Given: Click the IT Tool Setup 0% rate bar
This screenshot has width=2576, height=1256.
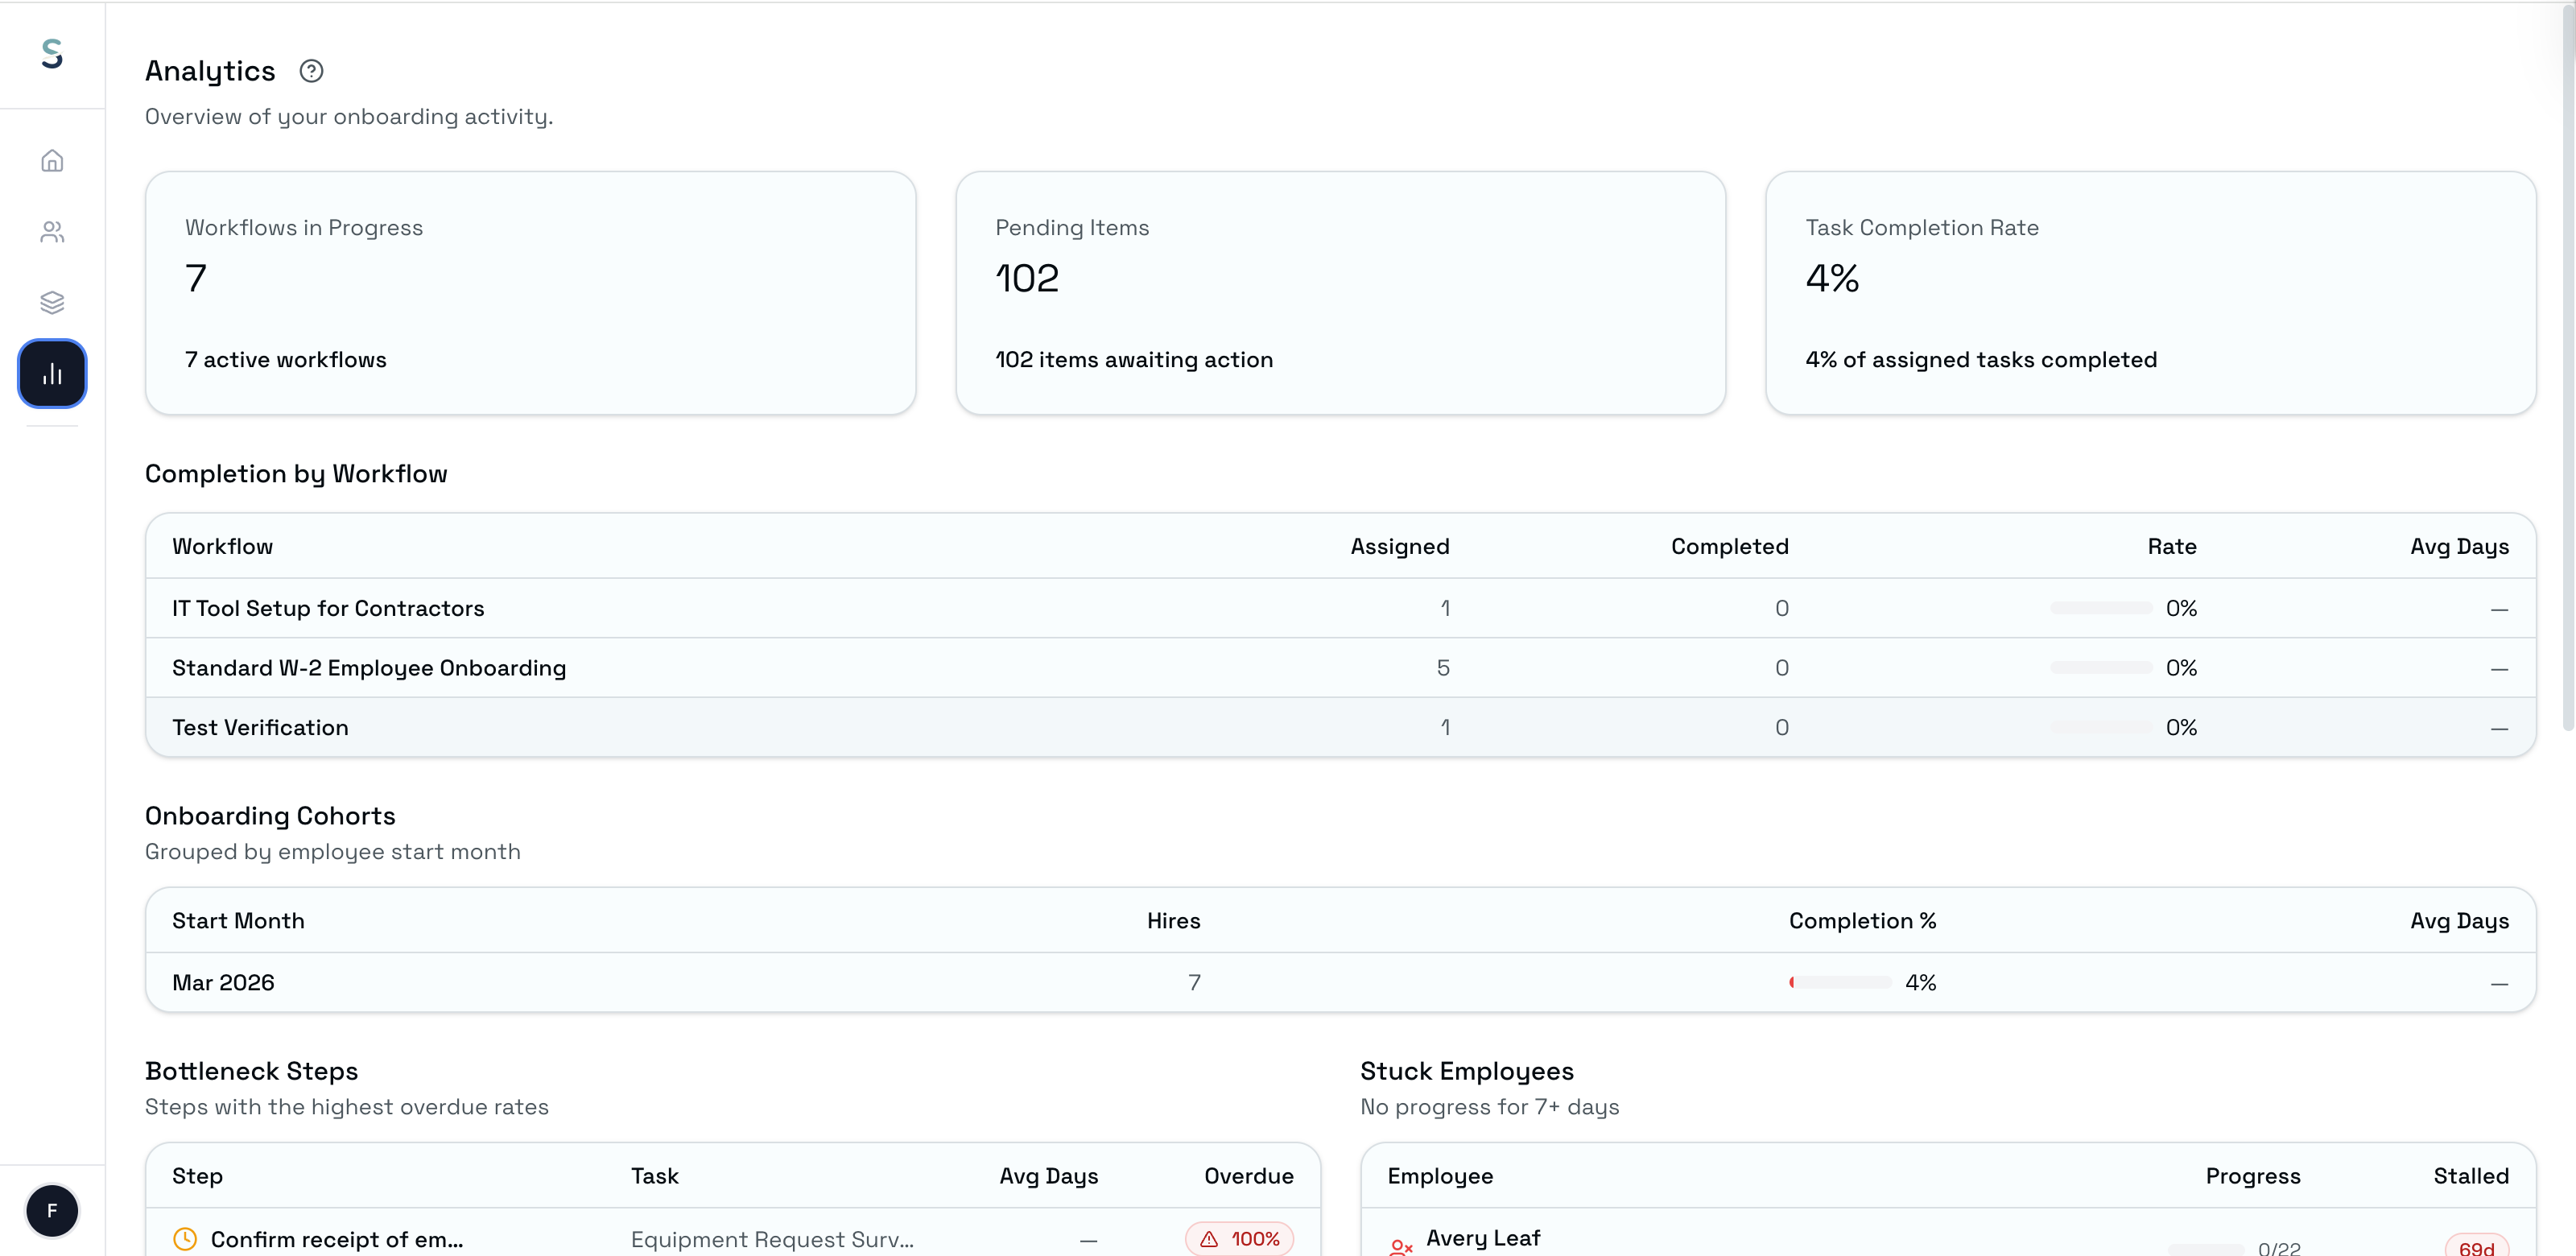Looking at the screenshot, I should (2100, 608).
